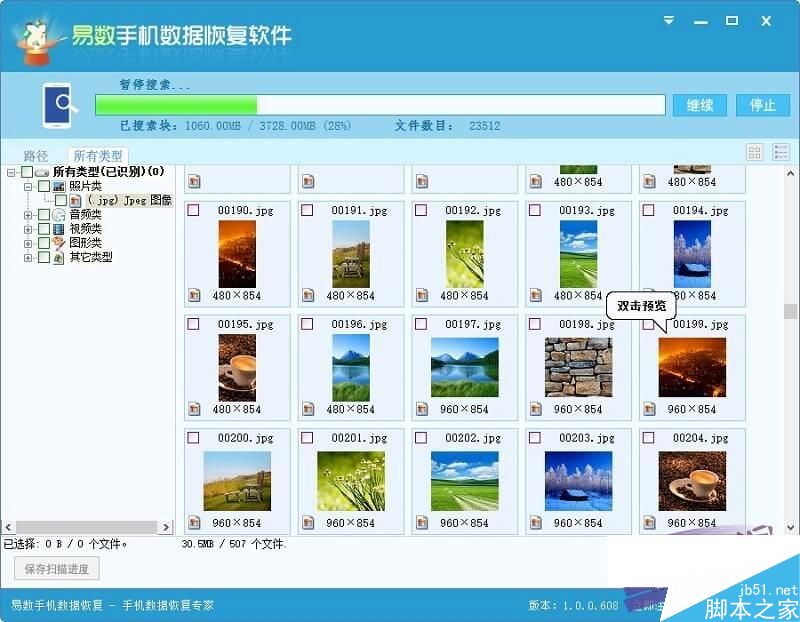This screenshot has width=800, height=622.
Task: Expand the 视频类 tree node
Action: point(28,229)
